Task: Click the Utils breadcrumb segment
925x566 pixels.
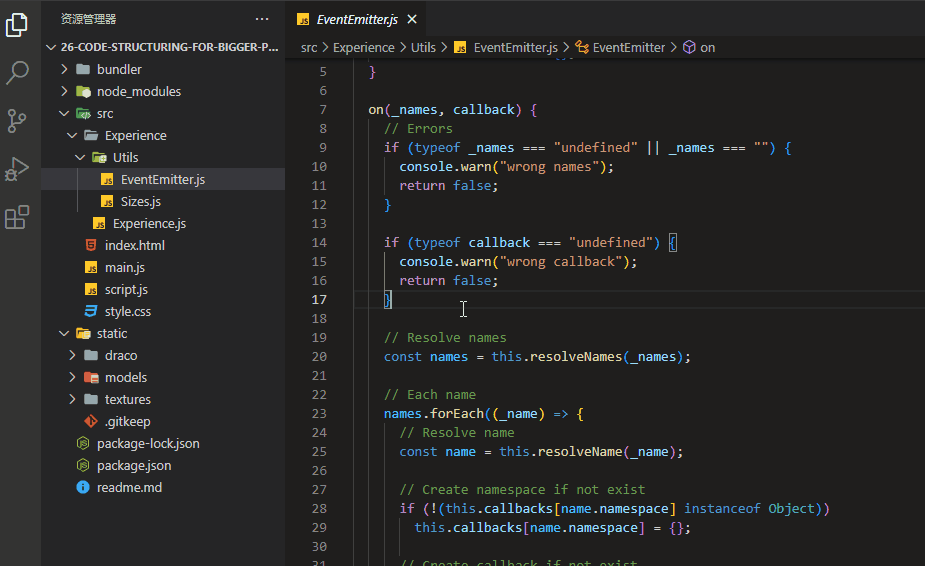Action: [x=423, y=48]
